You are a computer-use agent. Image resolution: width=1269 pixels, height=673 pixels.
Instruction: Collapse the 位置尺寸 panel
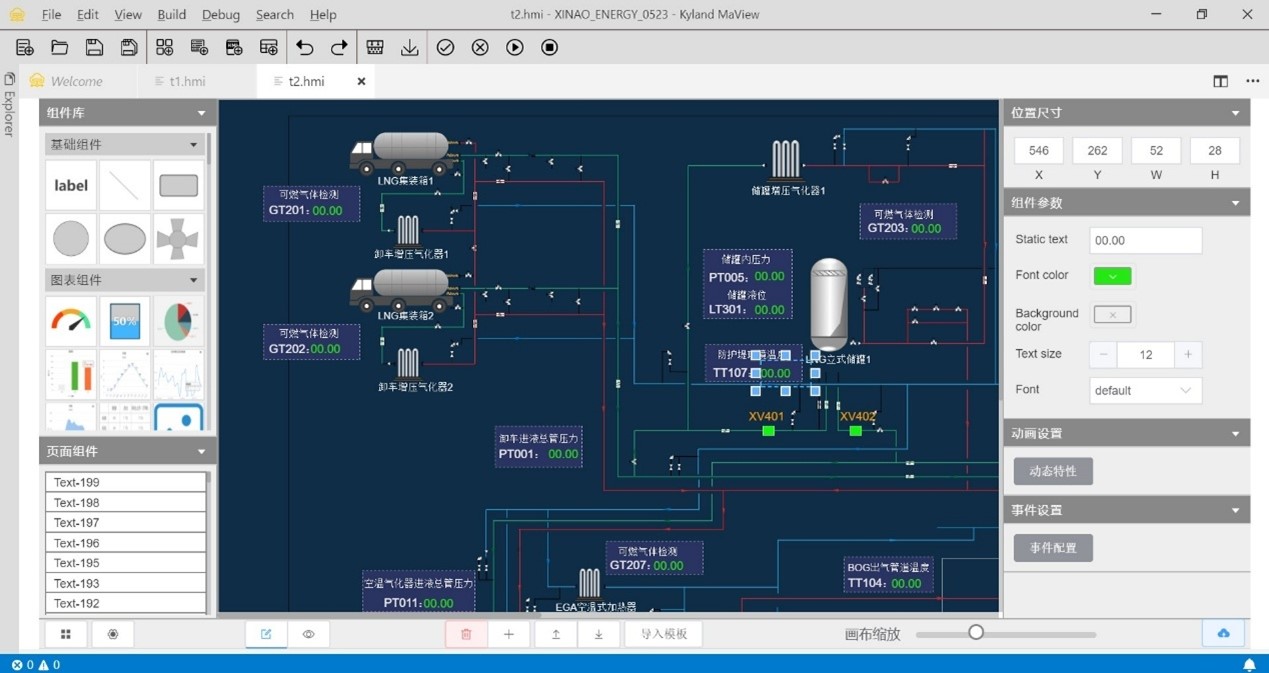(x=1235, y=113)
